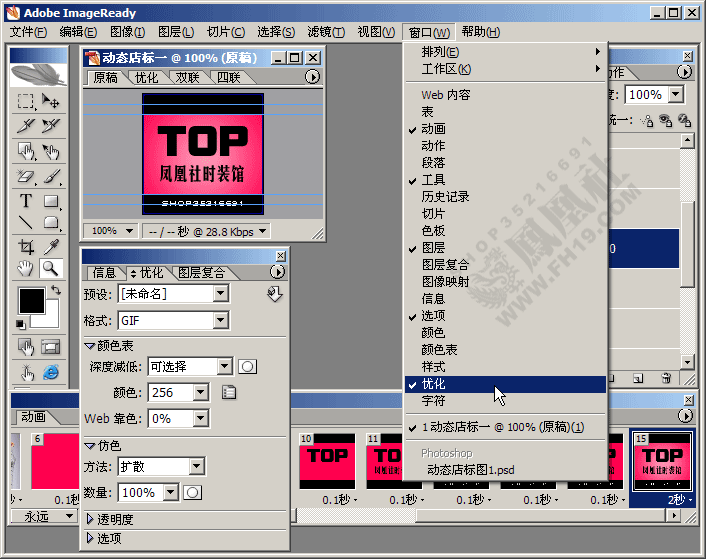The width and height of the screenshot is (706, 559).
Task: Collapse the 颜色表 section
Action: (90, 346)
